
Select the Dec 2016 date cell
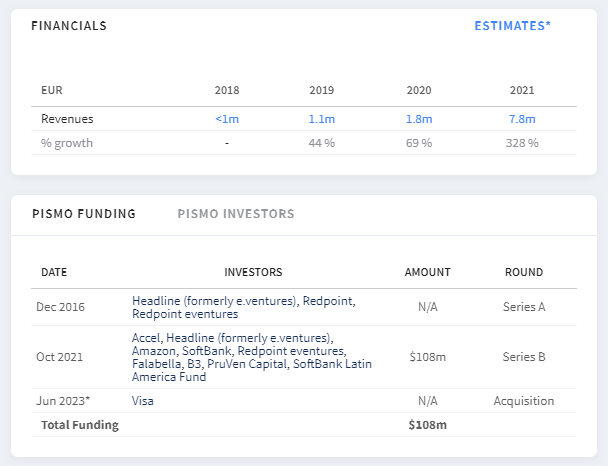pyautogui.click(x=60, y=307)
